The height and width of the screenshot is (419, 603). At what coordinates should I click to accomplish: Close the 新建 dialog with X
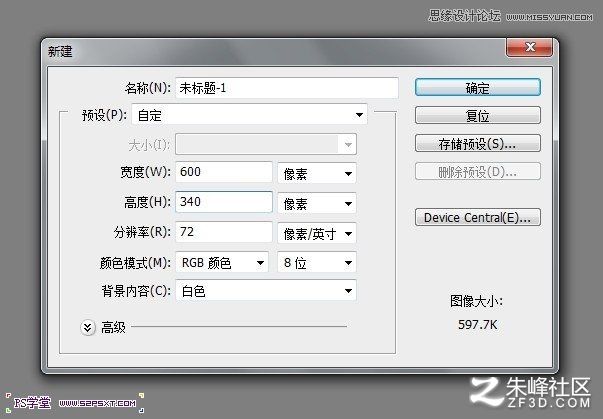point(530,47)
